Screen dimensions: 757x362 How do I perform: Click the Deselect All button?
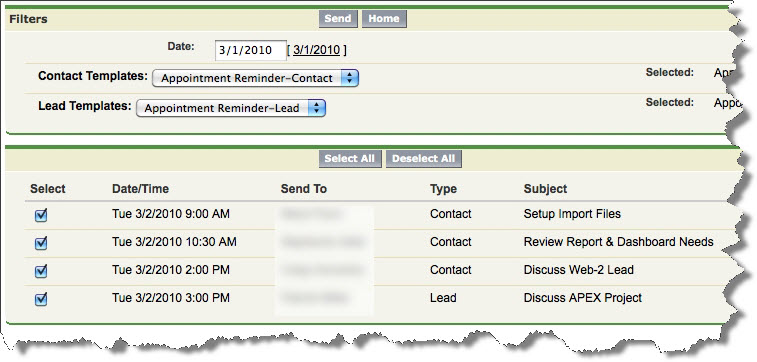point(423,159)
